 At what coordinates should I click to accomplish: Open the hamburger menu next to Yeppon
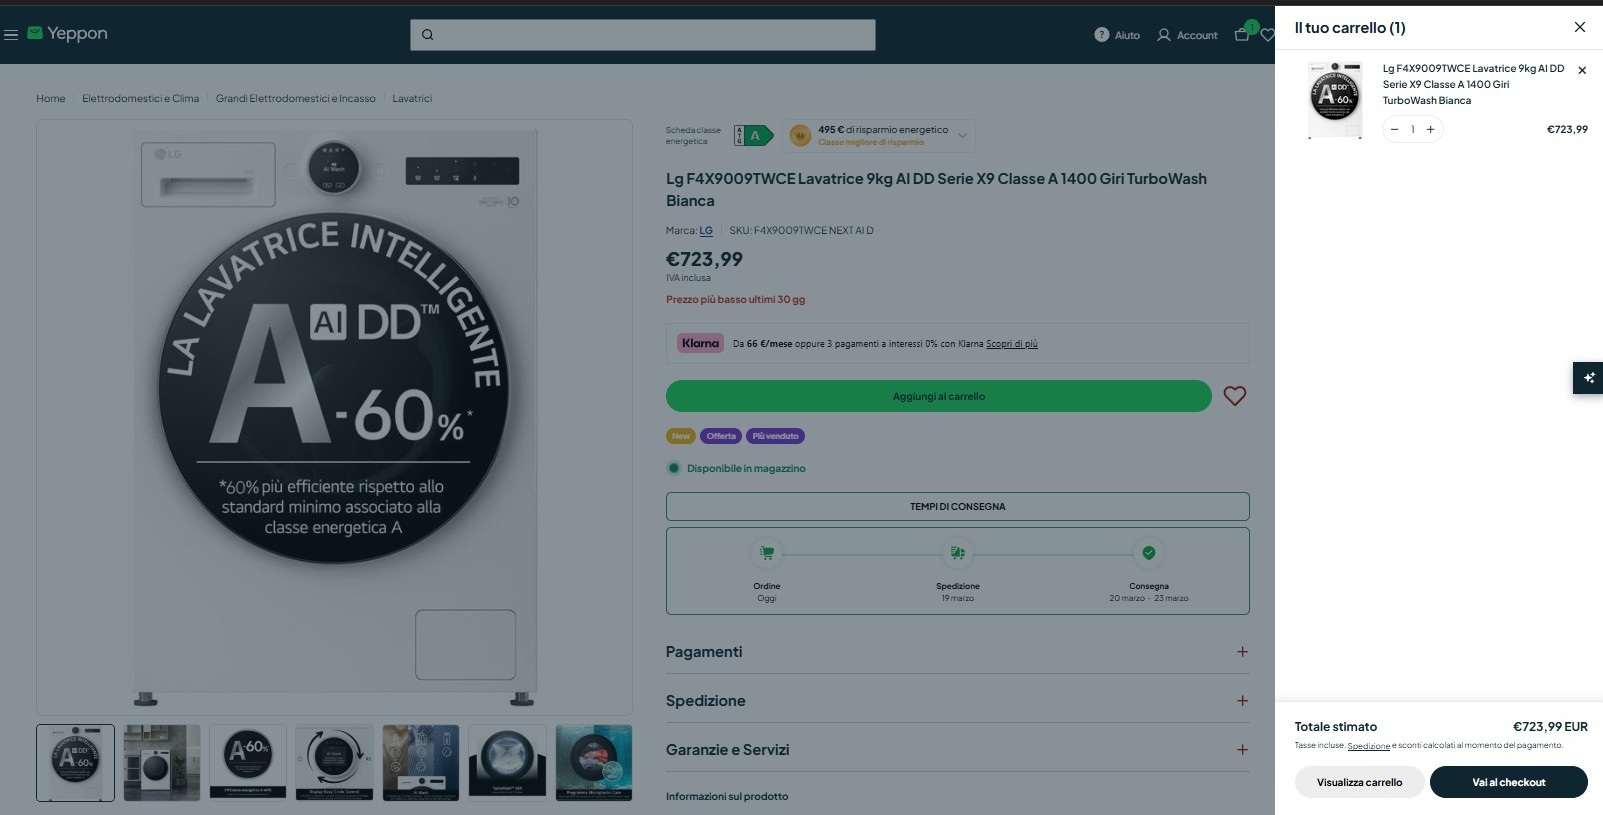tap(11, 35)
